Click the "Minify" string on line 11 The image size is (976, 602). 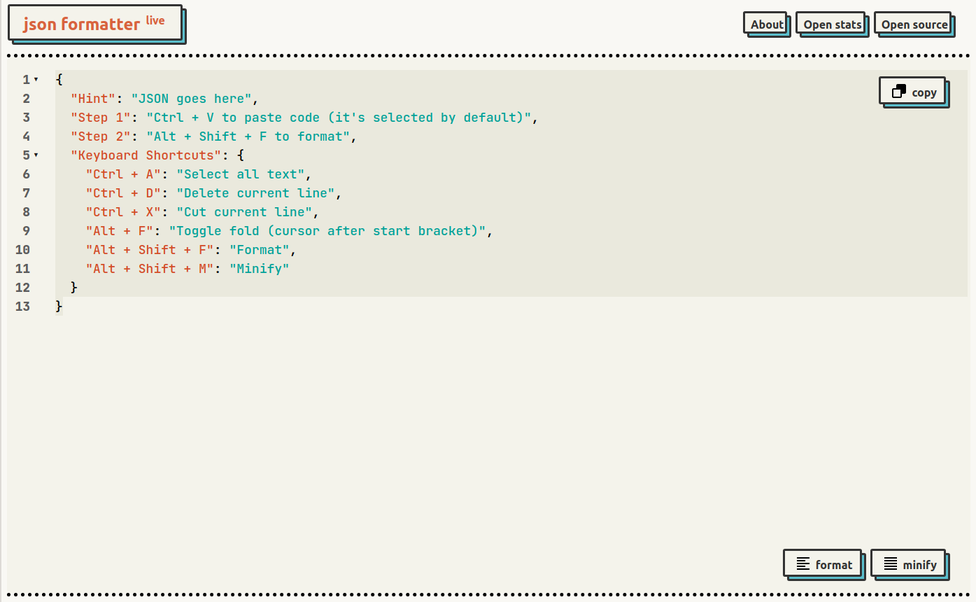click(259, 268)
